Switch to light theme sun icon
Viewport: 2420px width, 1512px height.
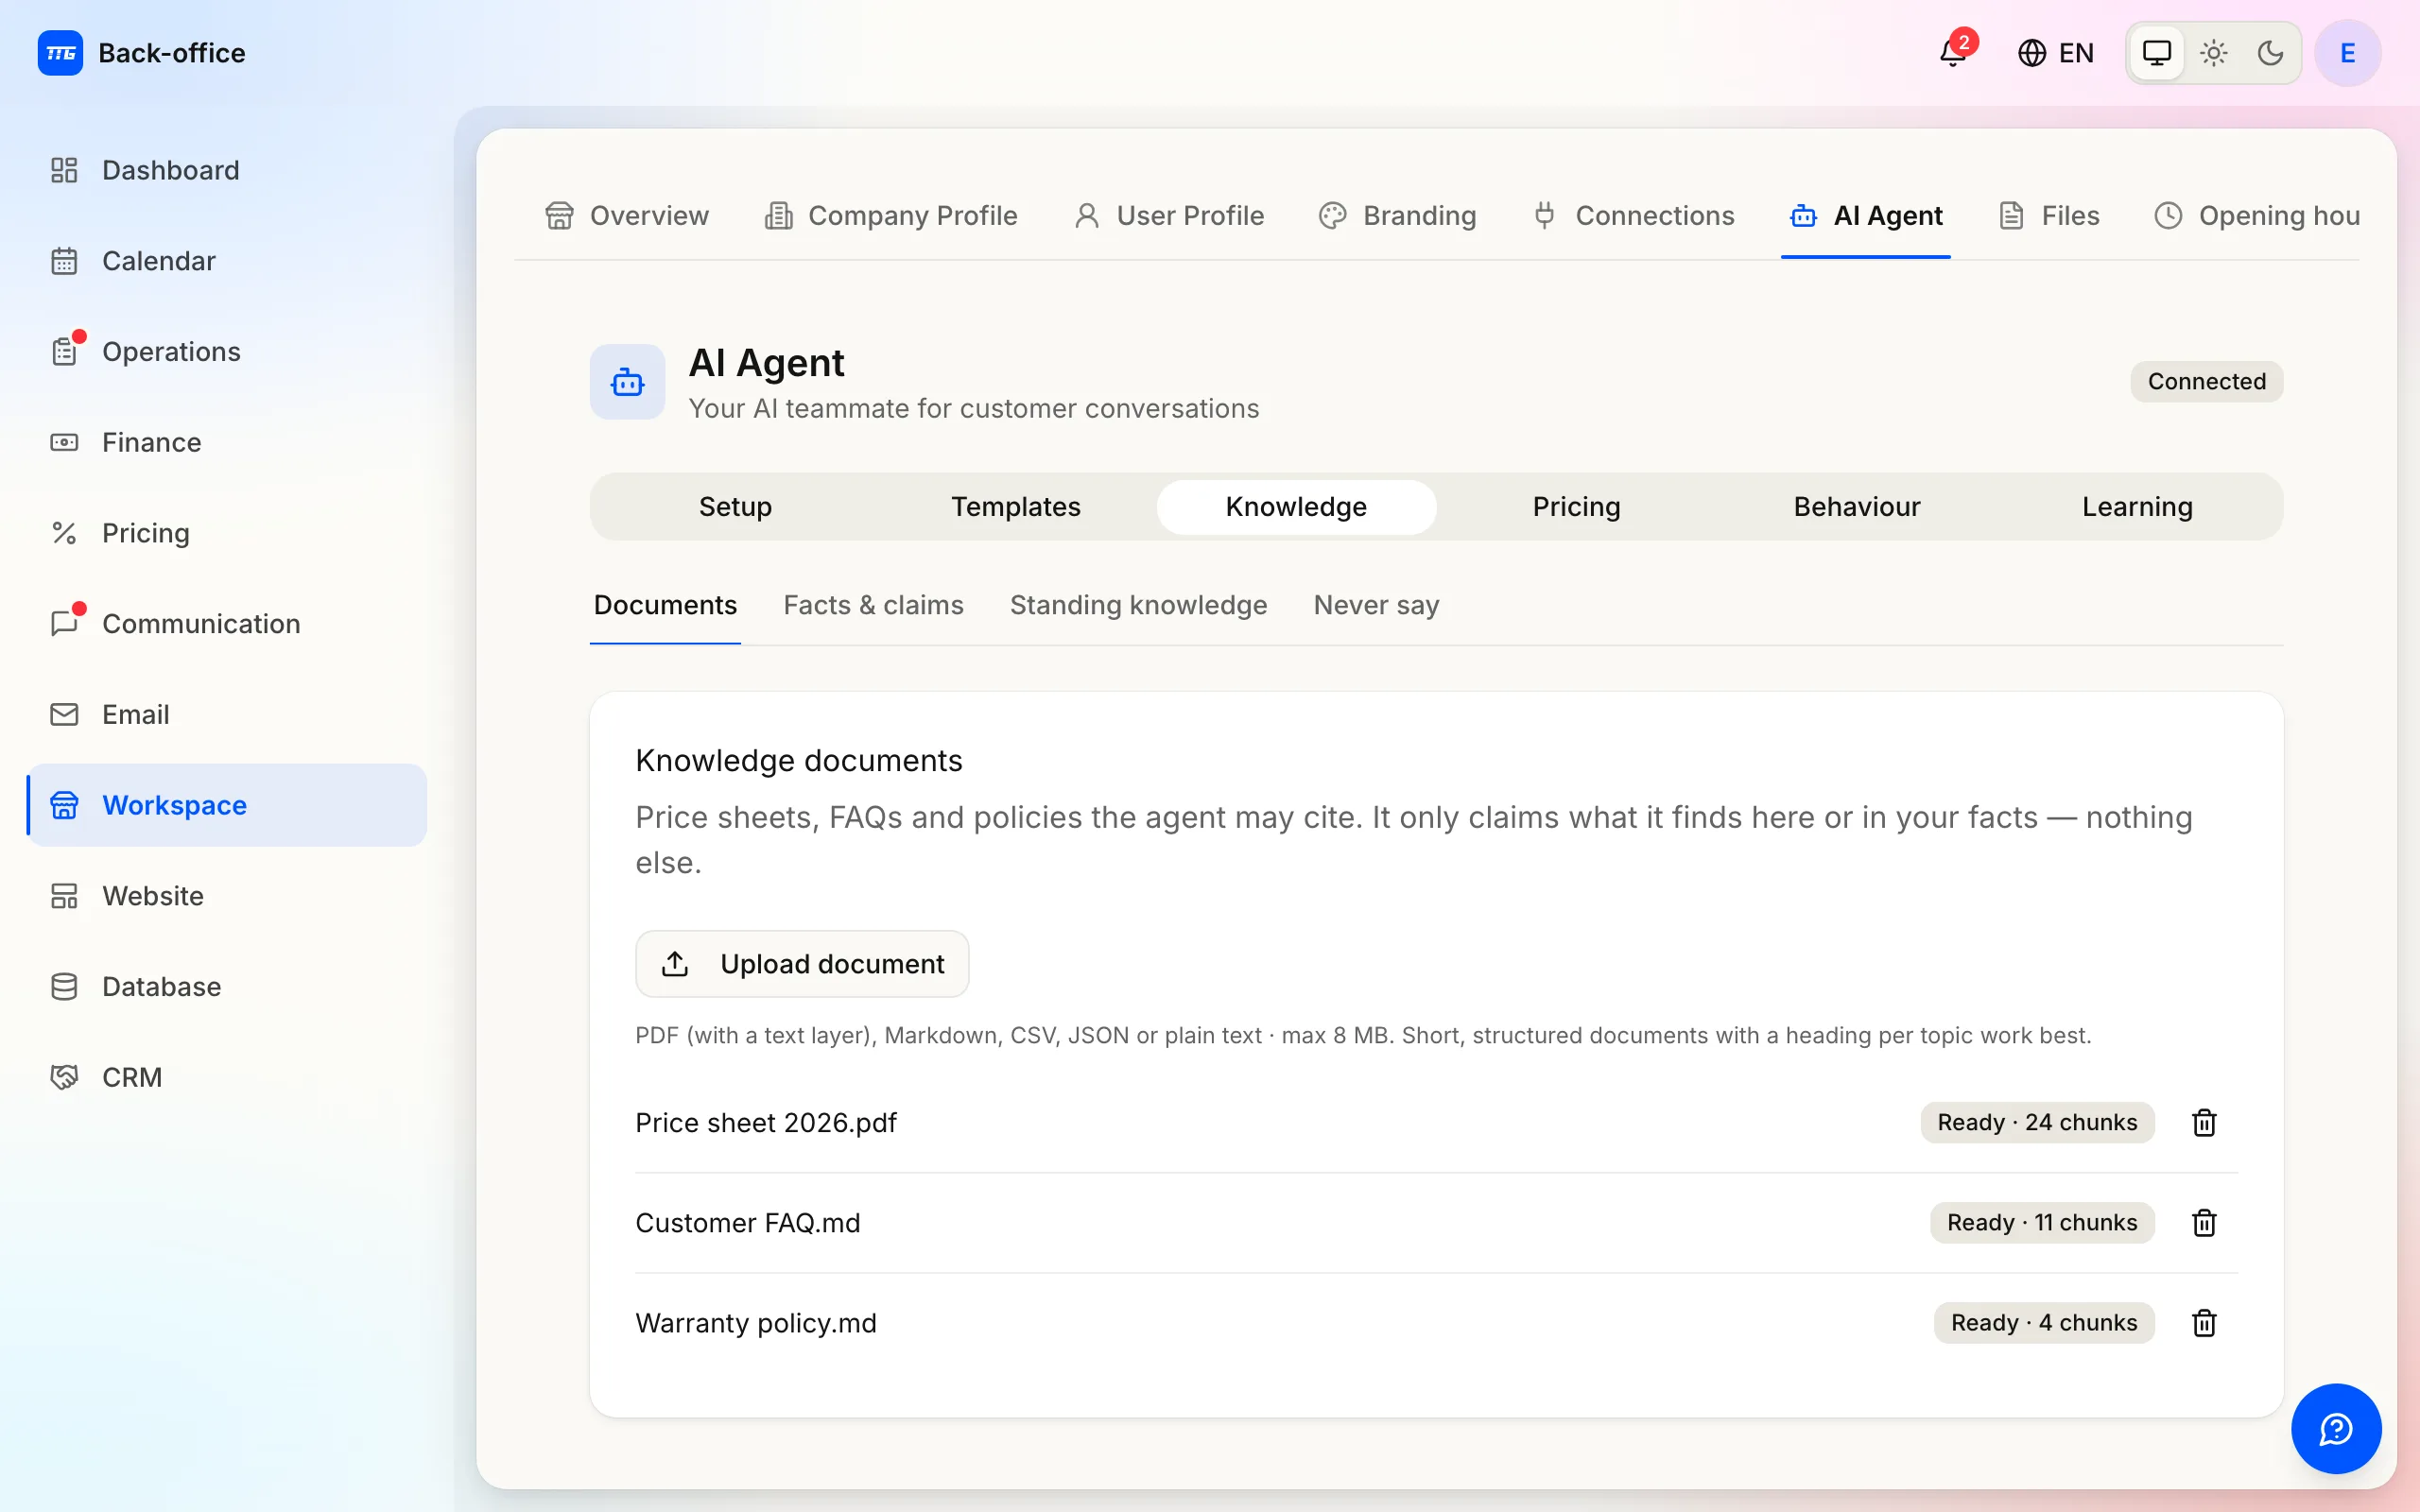[x=2214, y=53]
